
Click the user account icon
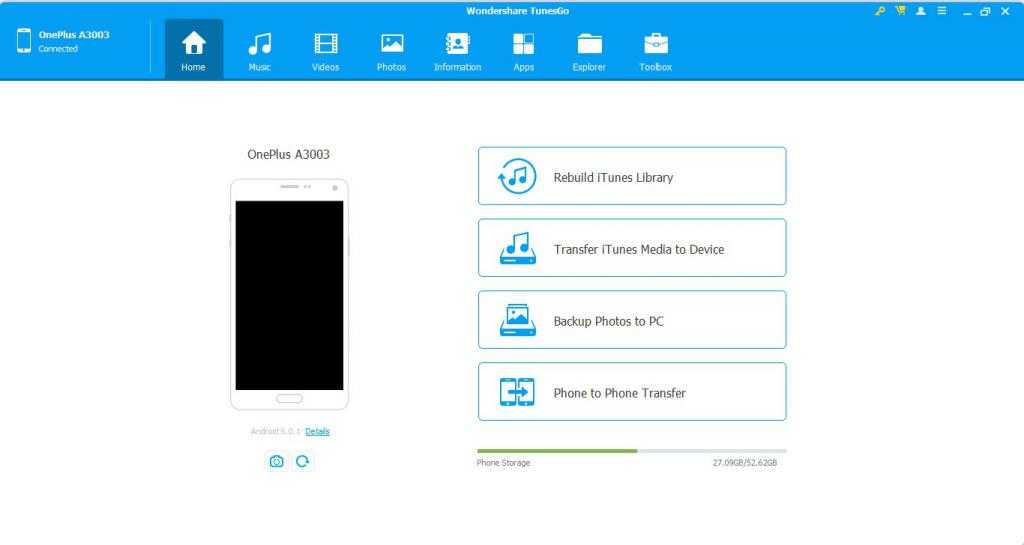pos(920,11)
